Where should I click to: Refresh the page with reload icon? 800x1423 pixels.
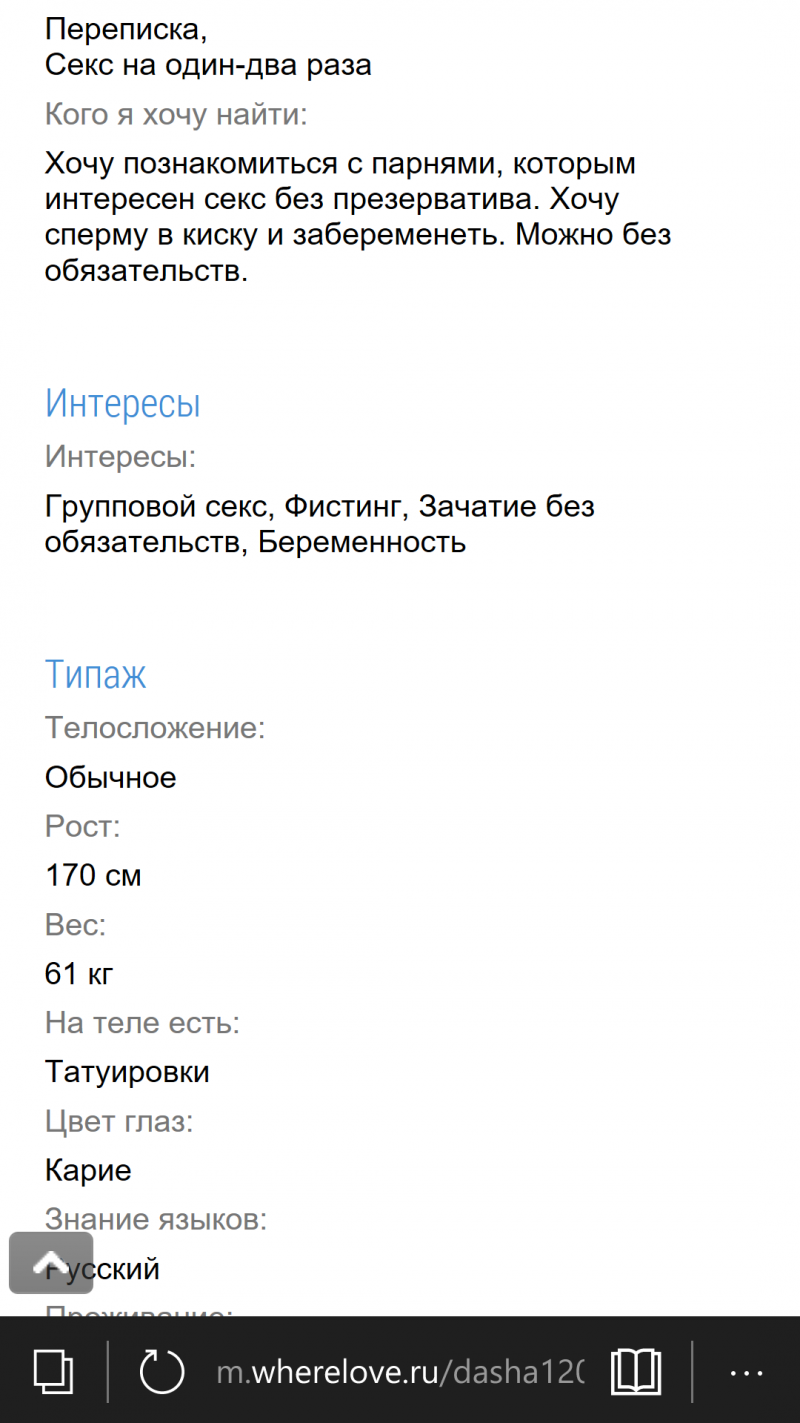click(161, 1371)
